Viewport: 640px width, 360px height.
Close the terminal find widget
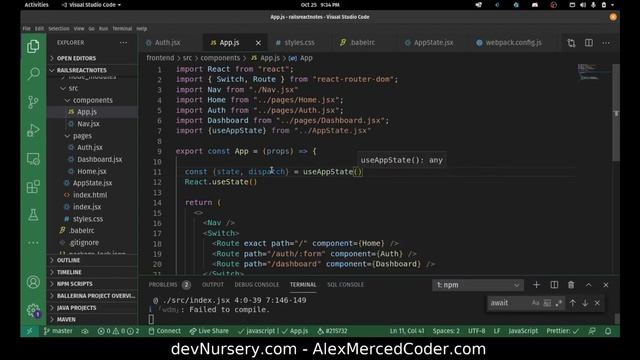(x=597, y=303)
